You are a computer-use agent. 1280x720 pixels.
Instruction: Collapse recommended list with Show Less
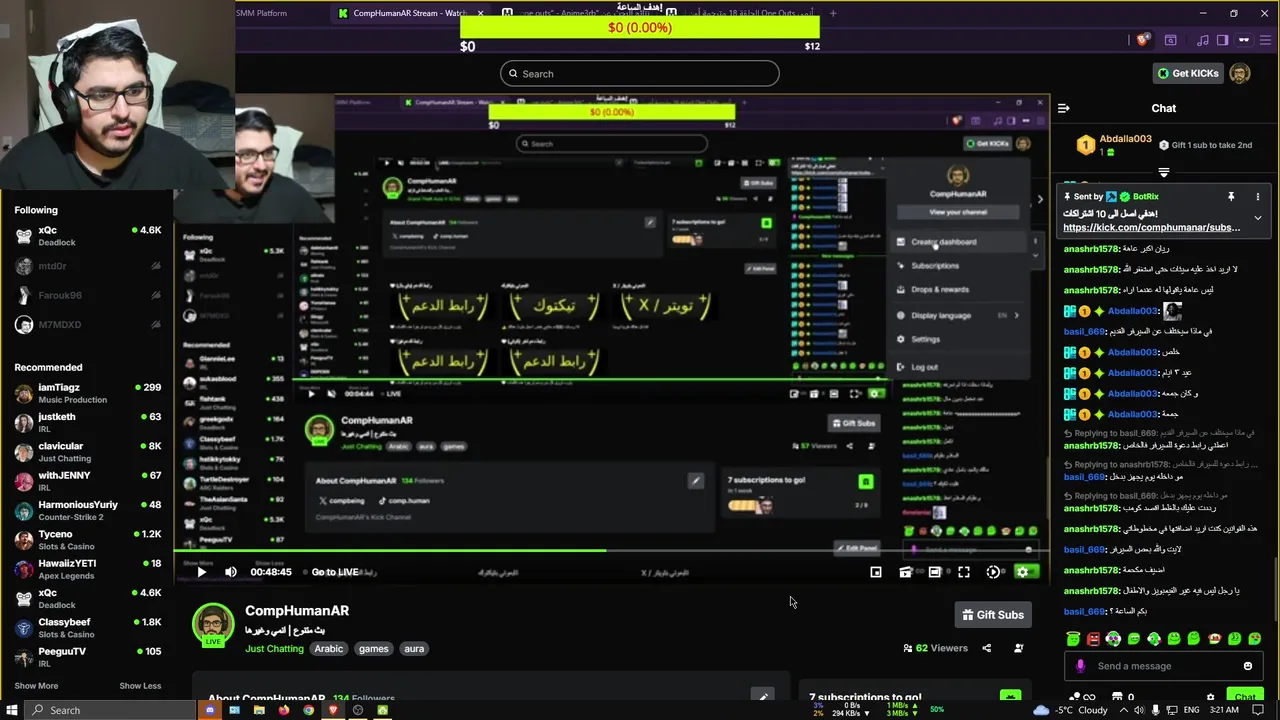(x=140, y=686)
